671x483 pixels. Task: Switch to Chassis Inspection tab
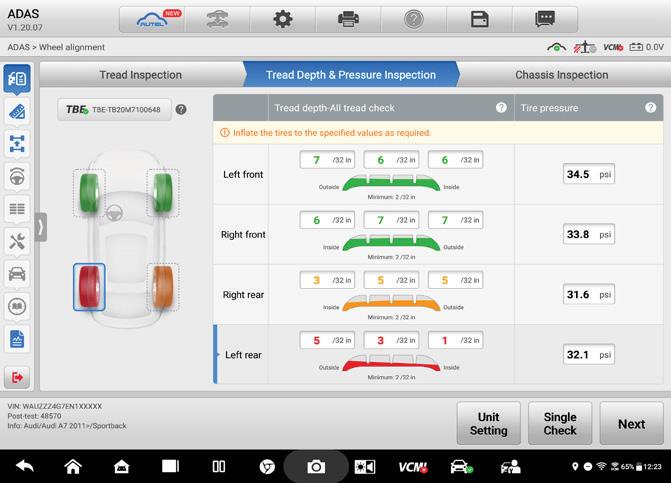pyautogui.click(x=561, y=75)
